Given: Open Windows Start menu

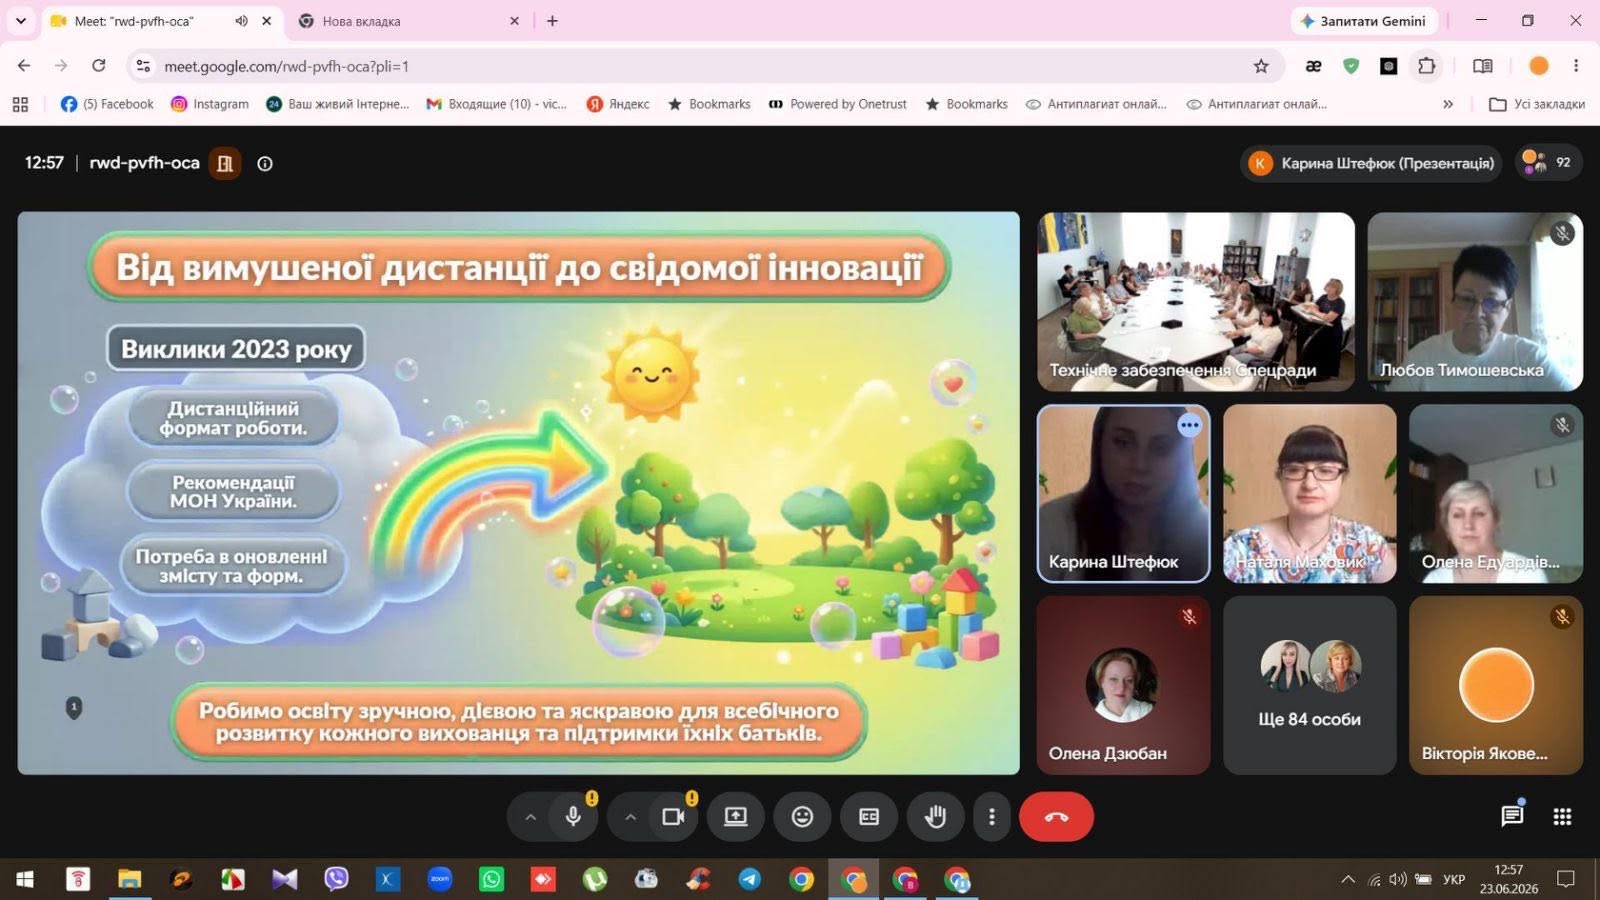Looking at the screenshot, I should (25, 879).
